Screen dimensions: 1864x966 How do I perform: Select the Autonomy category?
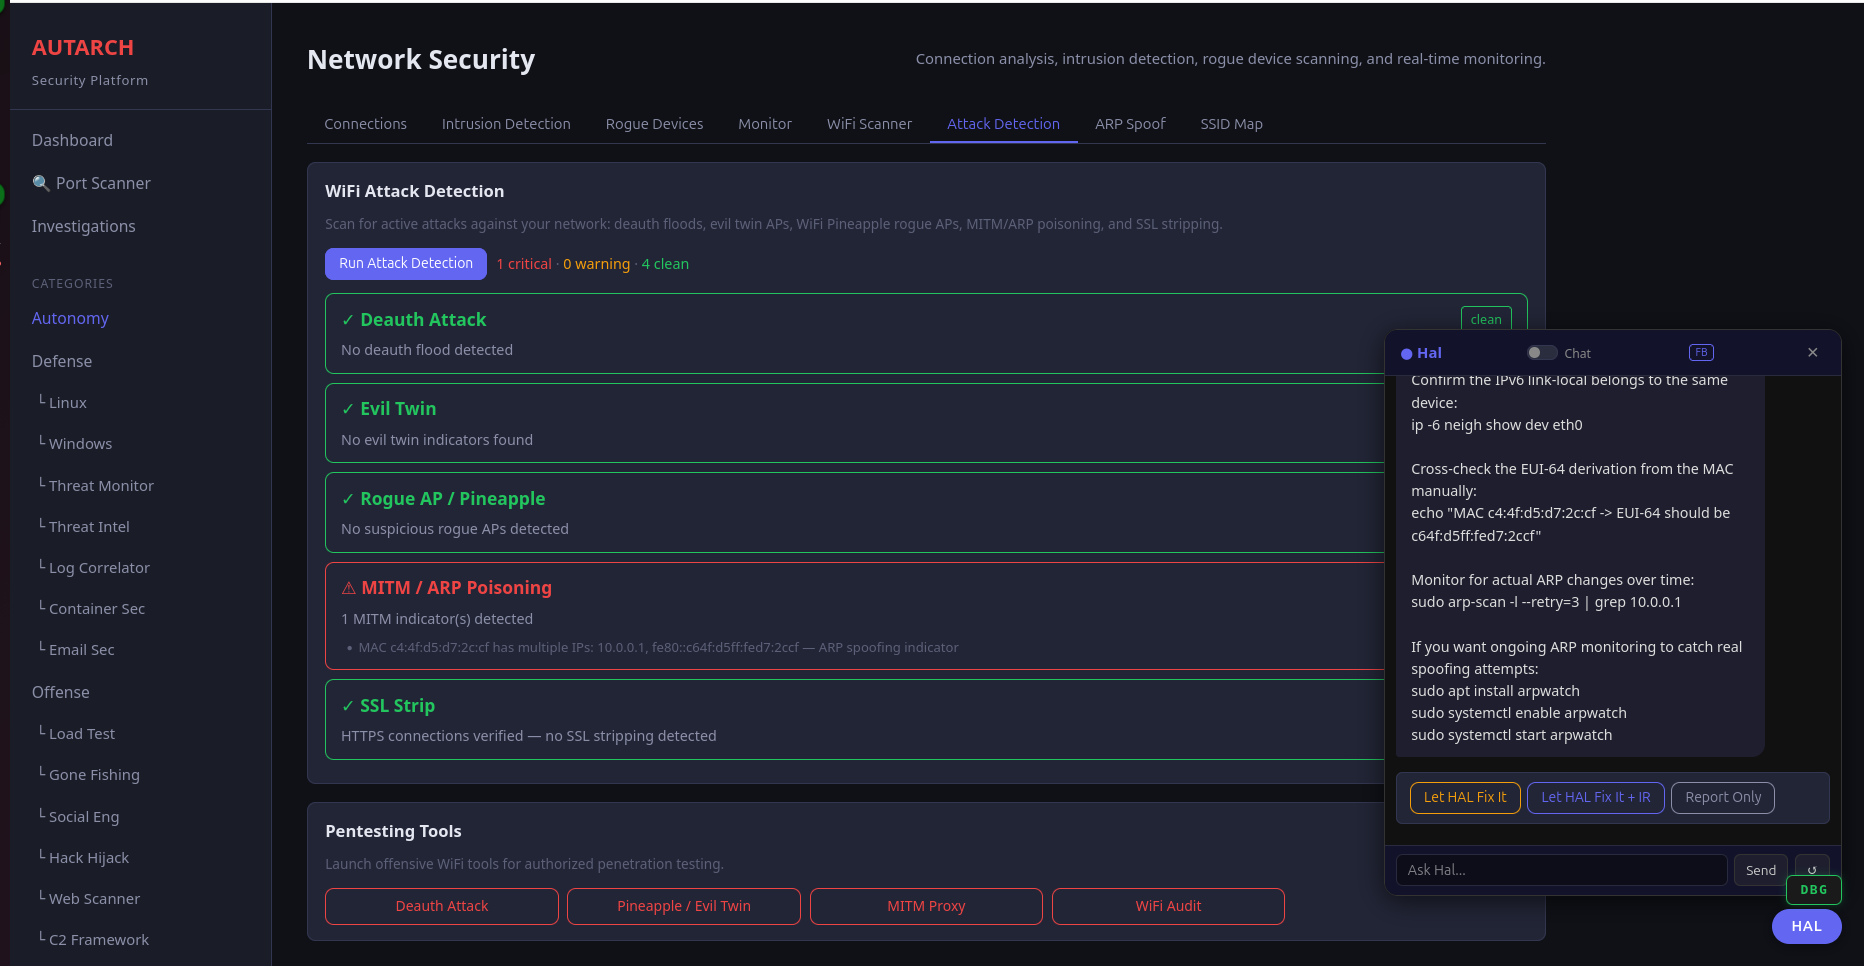(70, 318)
